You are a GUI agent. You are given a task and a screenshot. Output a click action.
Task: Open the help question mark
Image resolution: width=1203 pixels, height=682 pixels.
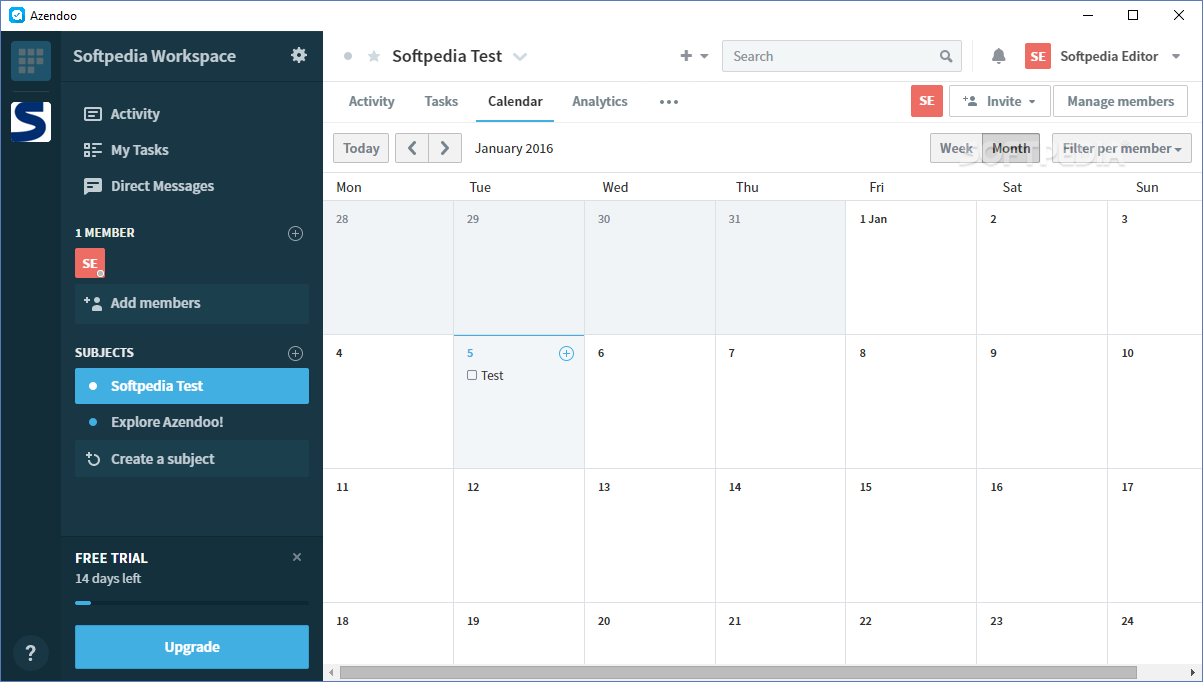point(31,654)
